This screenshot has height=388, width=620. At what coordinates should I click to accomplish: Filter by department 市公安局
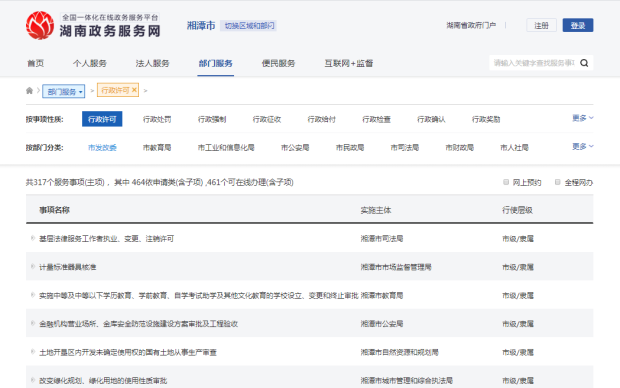click(x=295, y=148)
